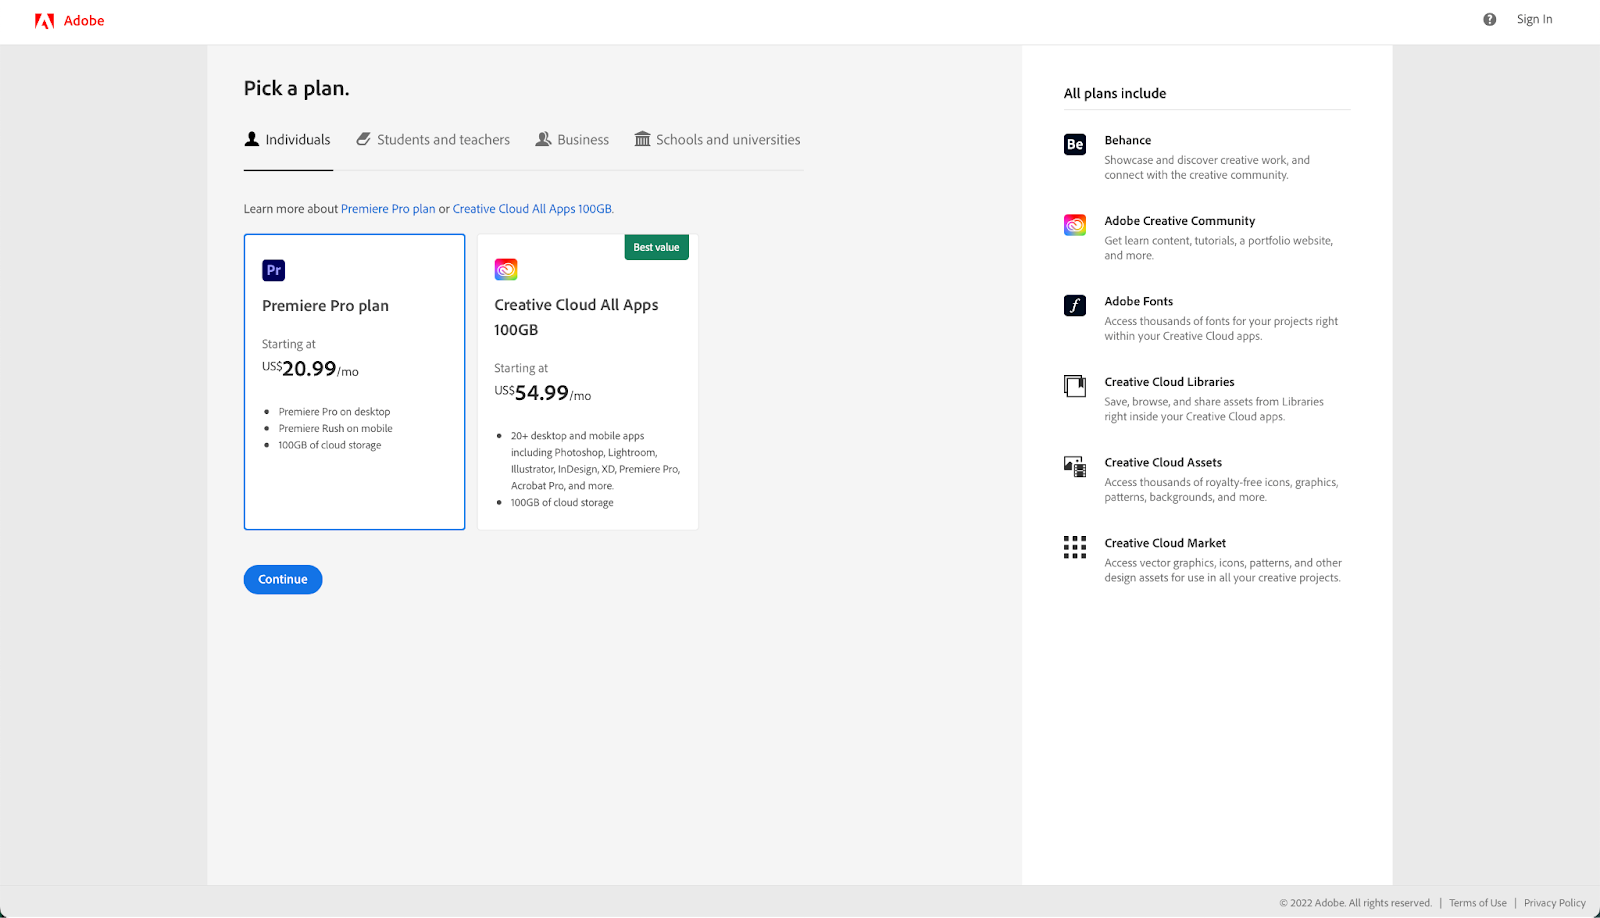This screenshot has height=918, width=1600.
Task: Click the Creative Cloud Assets icon
Action: pos(1075,466)
